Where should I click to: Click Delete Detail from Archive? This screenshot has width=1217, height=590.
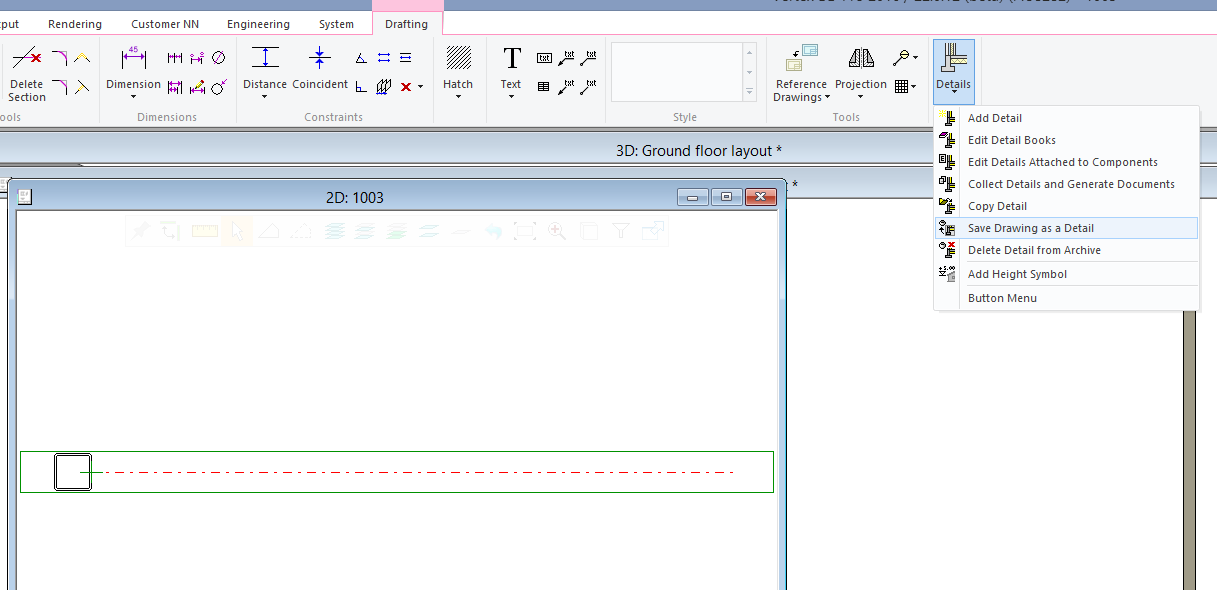pos(1034,250)
